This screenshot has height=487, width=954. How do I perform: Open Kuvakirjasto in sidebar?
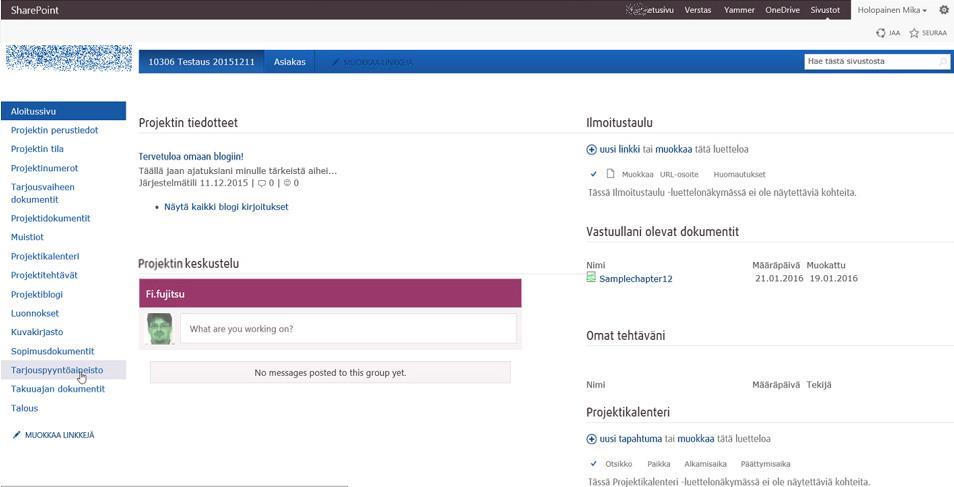(37, 332)
